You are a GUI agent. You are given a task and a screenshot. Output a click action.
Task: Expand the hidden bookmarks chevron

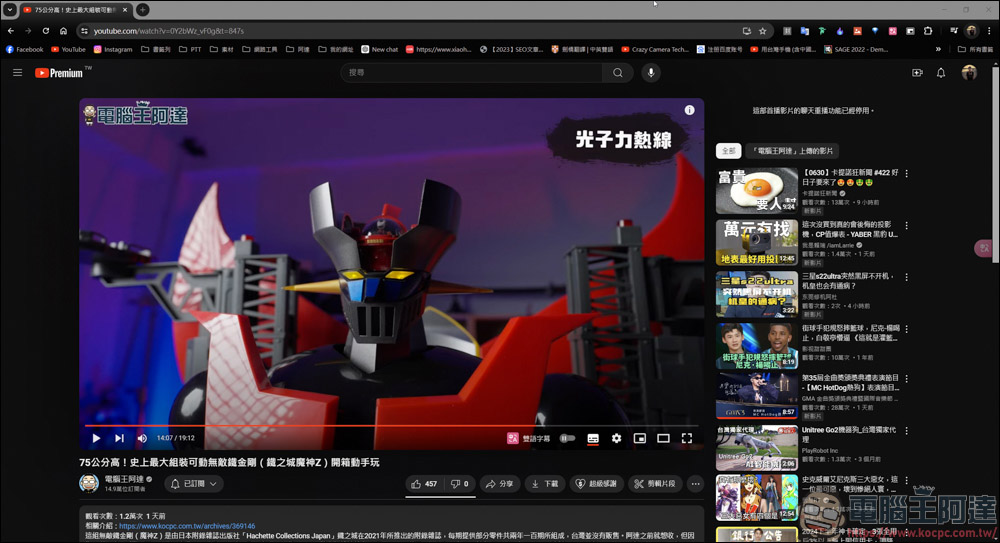coord(938,49)
